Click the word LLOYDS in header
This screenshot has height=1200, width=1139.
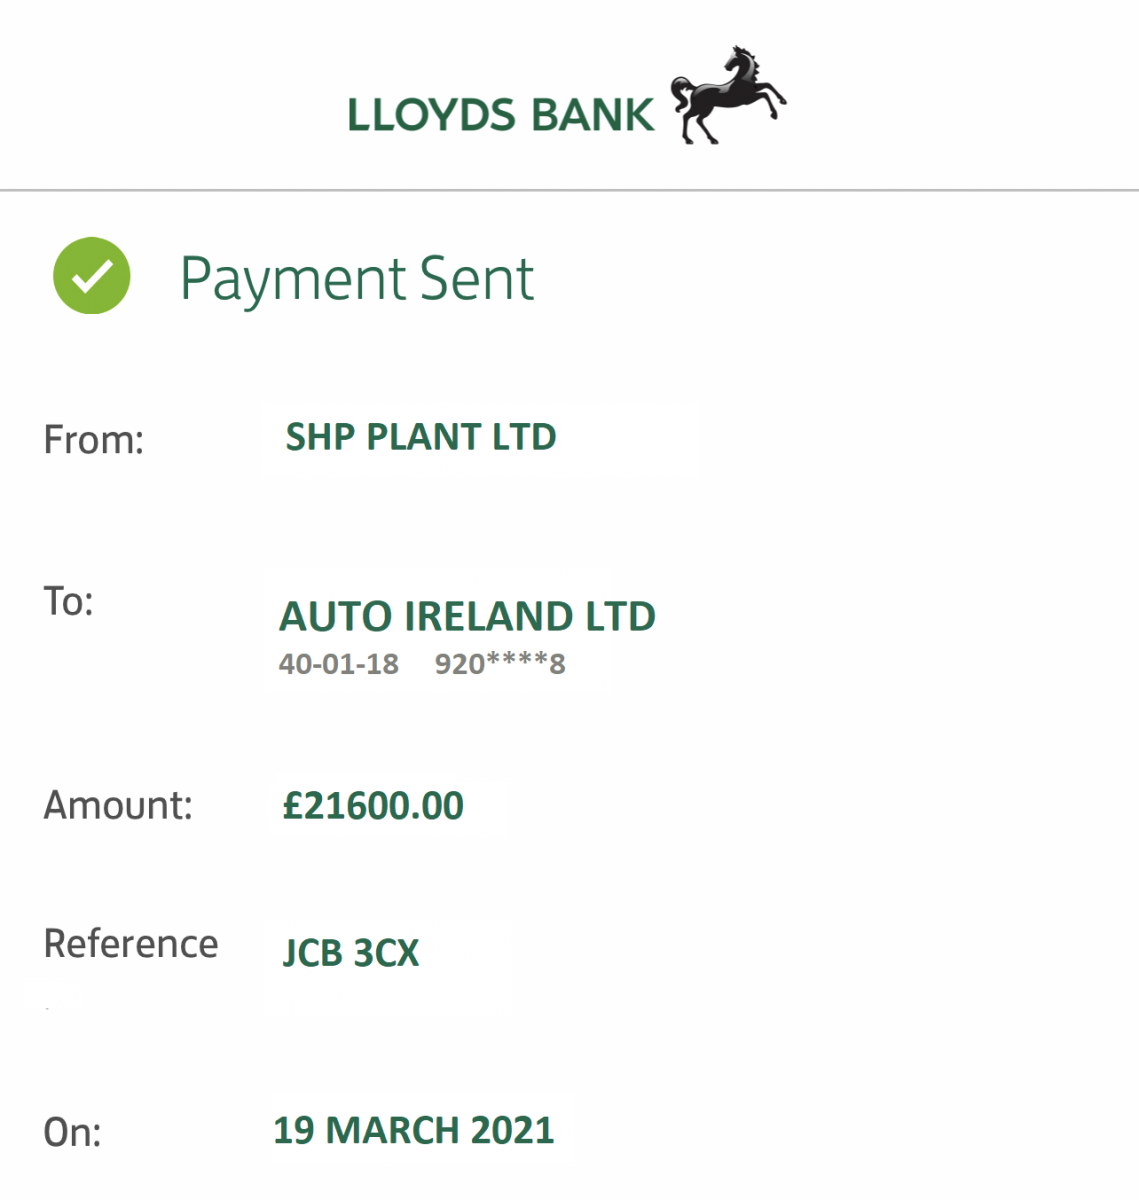[x=431, y=115]
